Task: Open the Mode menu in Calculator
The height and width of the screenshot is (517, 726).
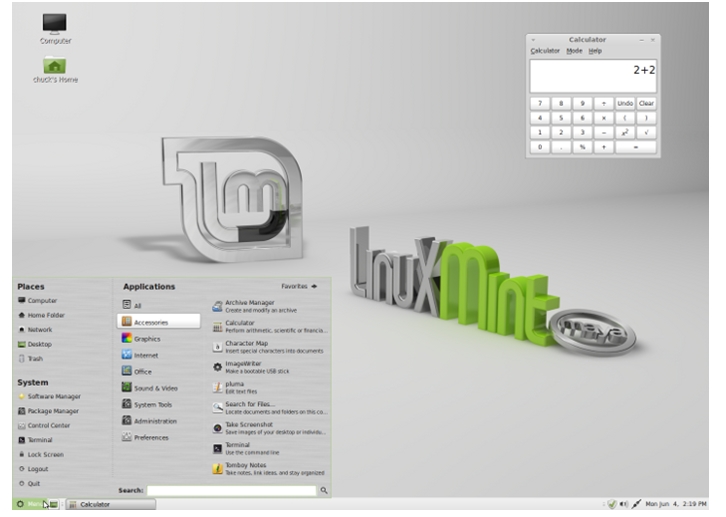Action: pyautogui.click(x=574, y=51)
